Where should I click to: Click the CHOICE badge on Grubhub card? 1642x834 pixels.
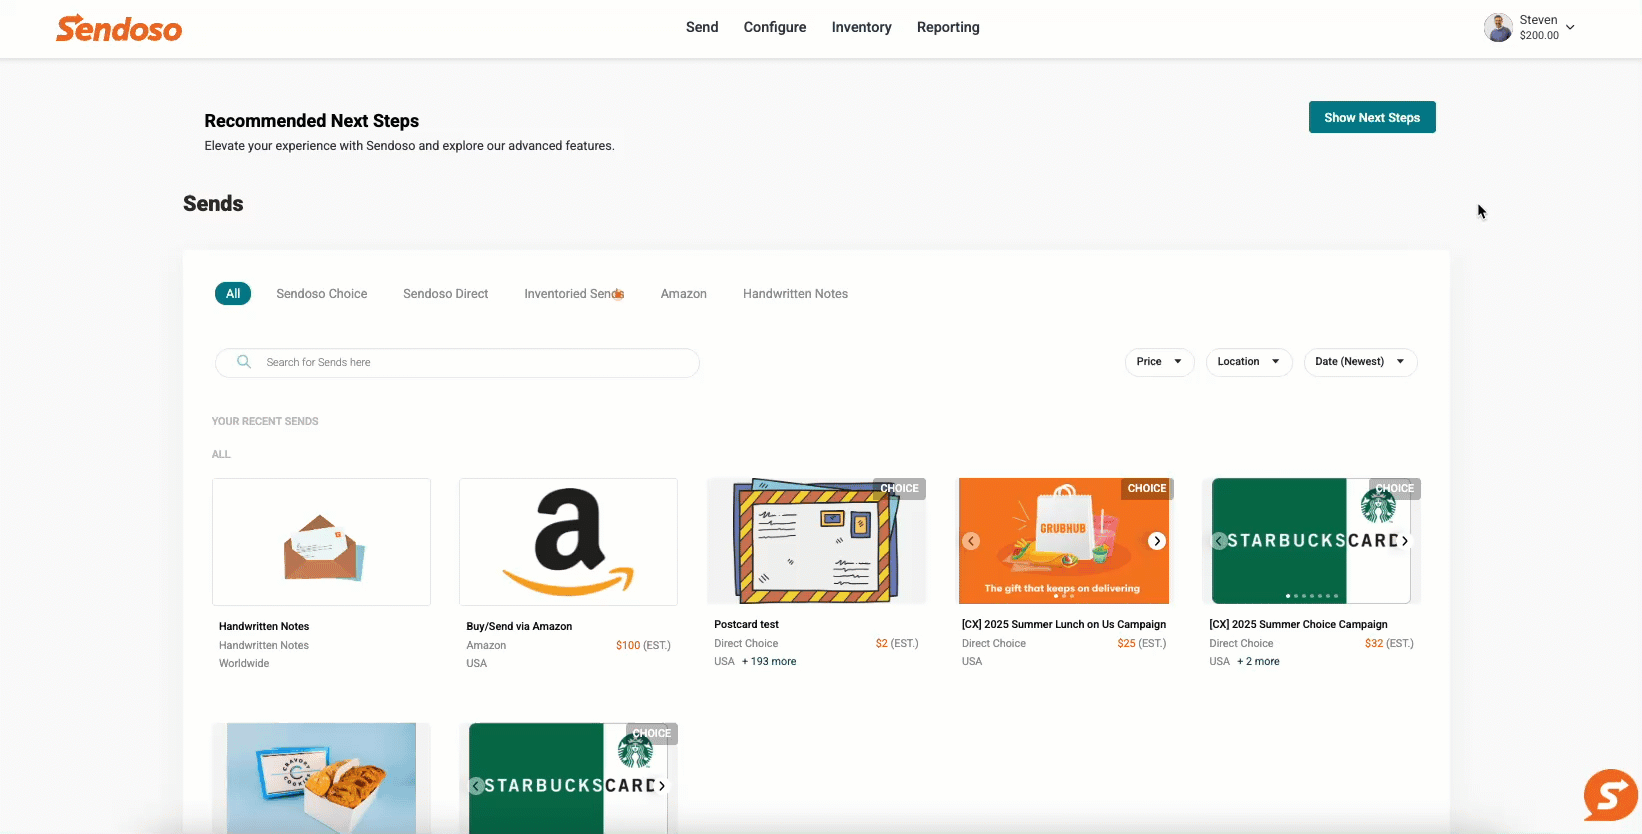1147,489
